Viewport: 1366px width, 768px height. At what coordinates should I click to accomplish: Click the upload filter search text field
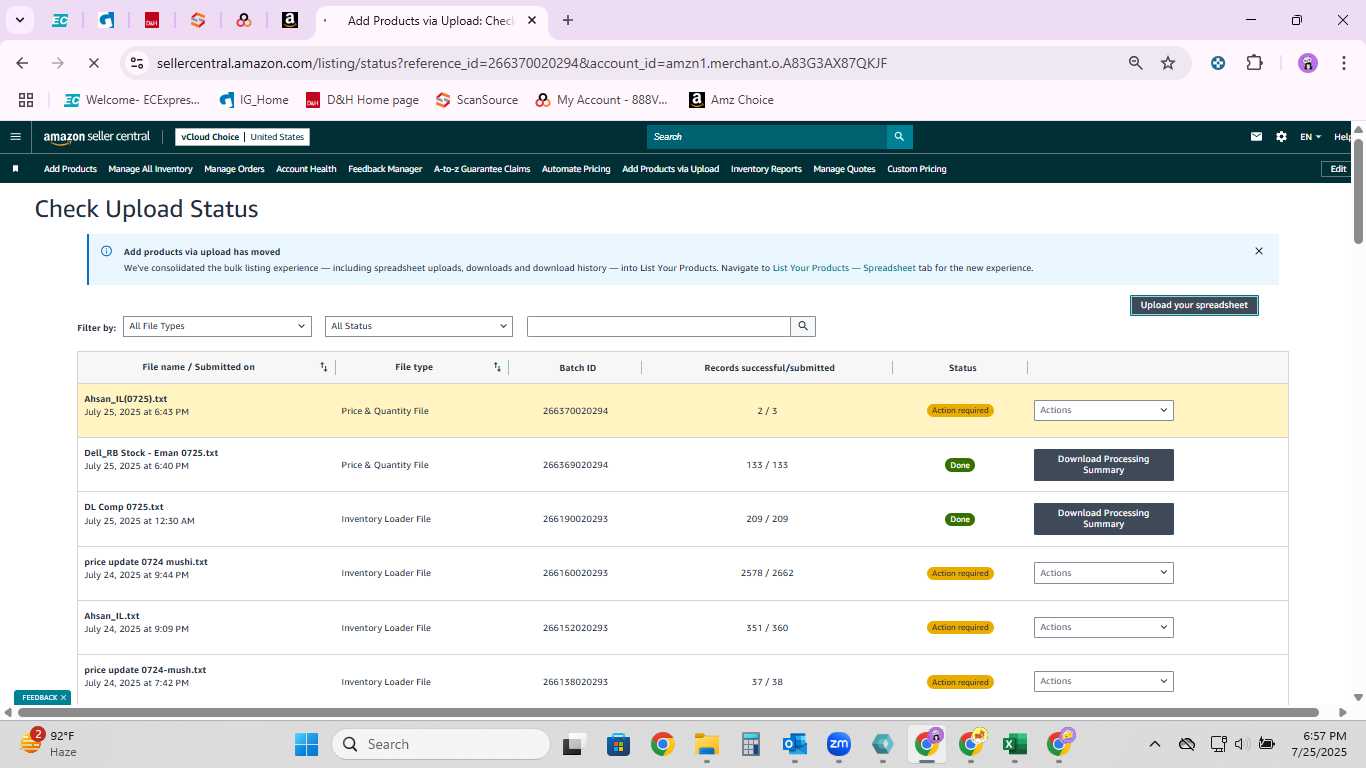coord(659,326)
